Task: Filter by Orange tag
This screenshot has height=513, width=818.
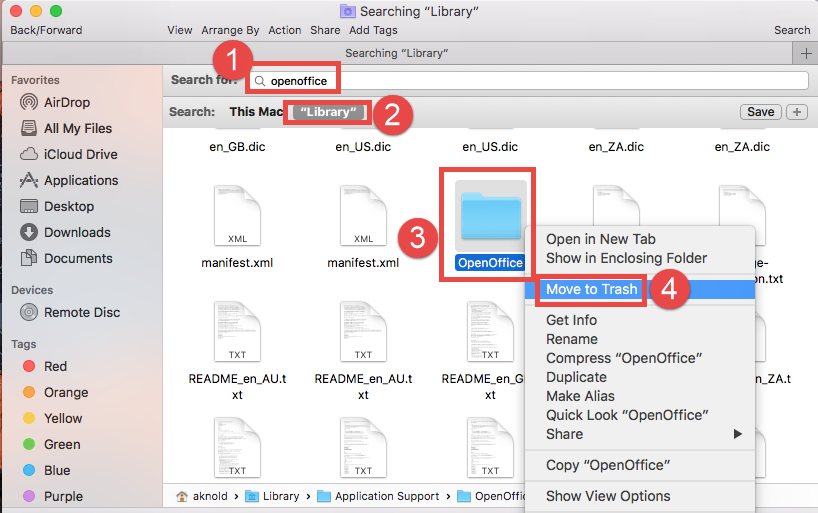Action: (55, 392)
